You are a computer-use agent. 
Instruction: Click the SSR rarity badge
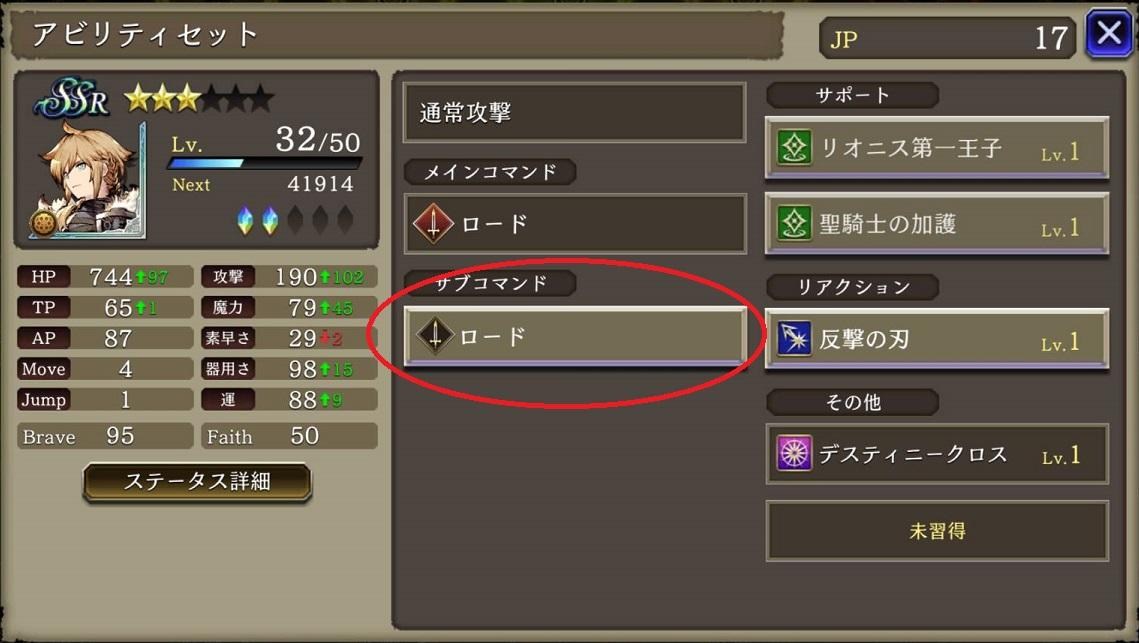point(73,99)
